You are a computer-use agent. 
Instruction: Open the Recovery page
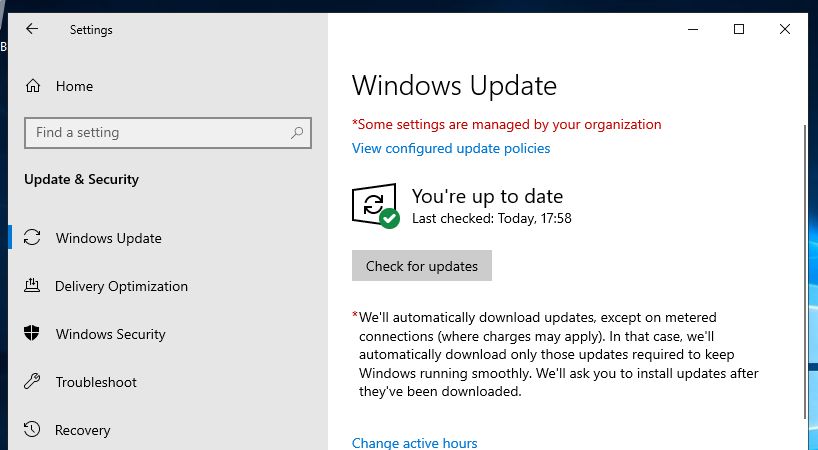[82, 430]
